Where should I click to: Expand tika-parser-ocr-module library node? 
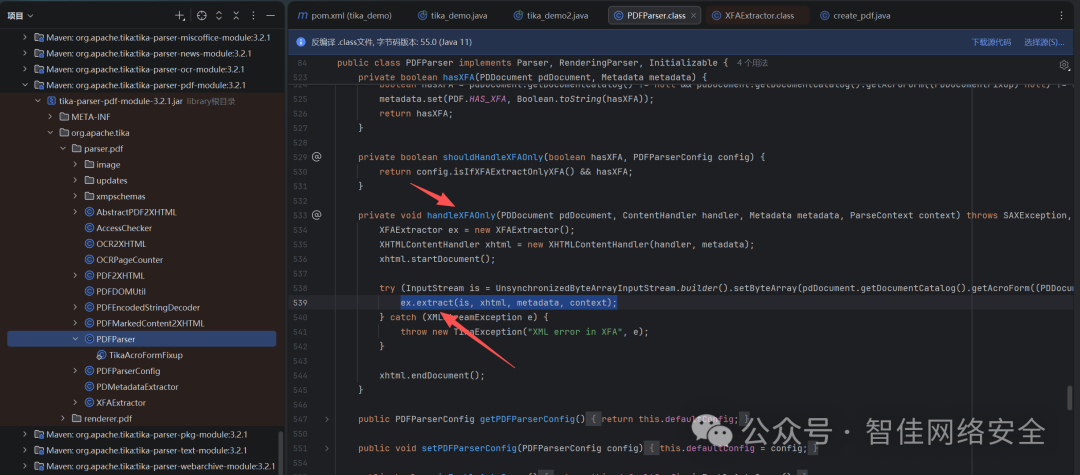25,69
